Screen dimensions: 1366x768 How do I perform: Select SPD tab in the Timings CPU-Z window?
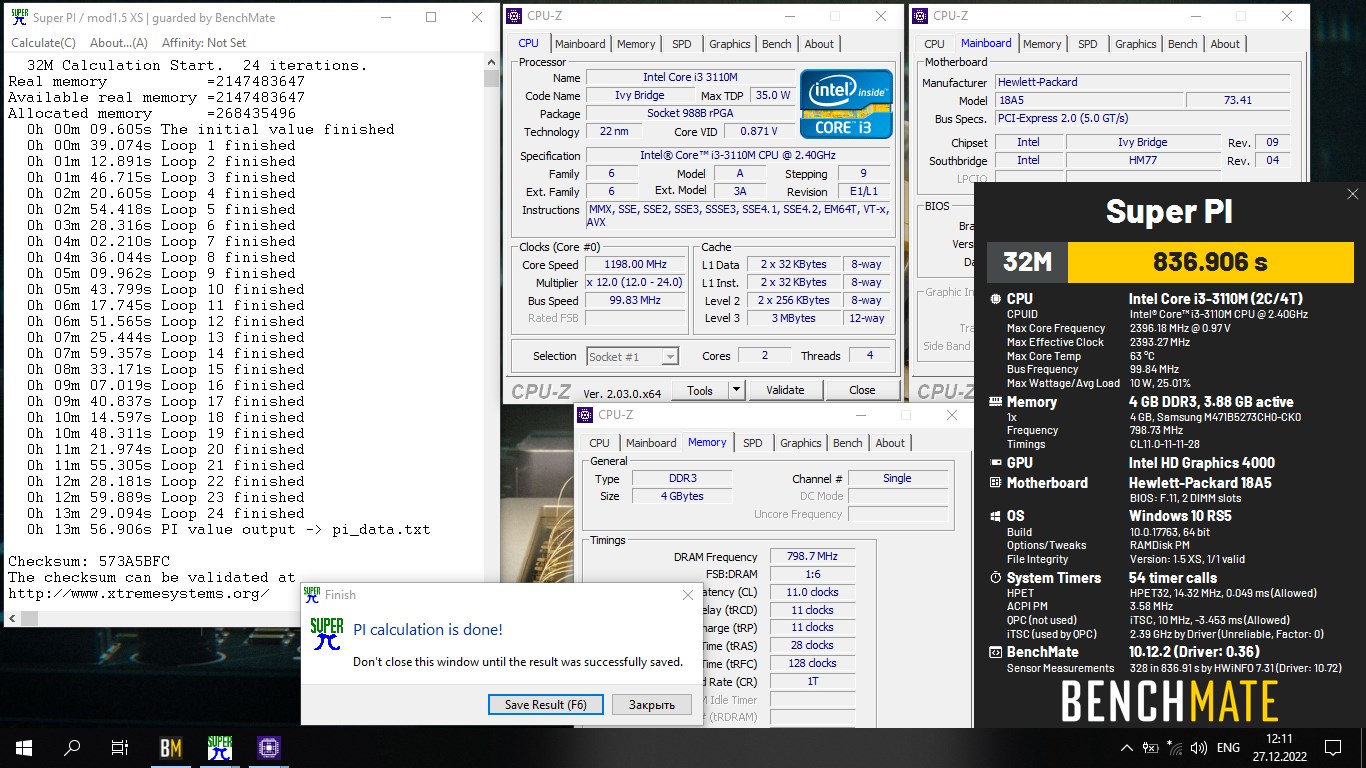(753, 443)
